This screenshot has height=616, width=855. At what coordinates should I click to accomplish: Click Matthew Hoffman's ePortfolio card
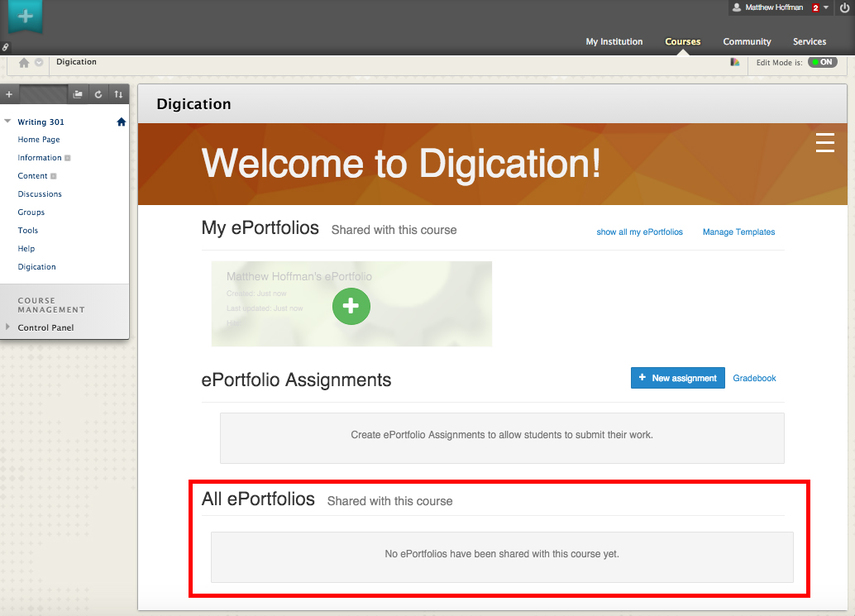352,304
